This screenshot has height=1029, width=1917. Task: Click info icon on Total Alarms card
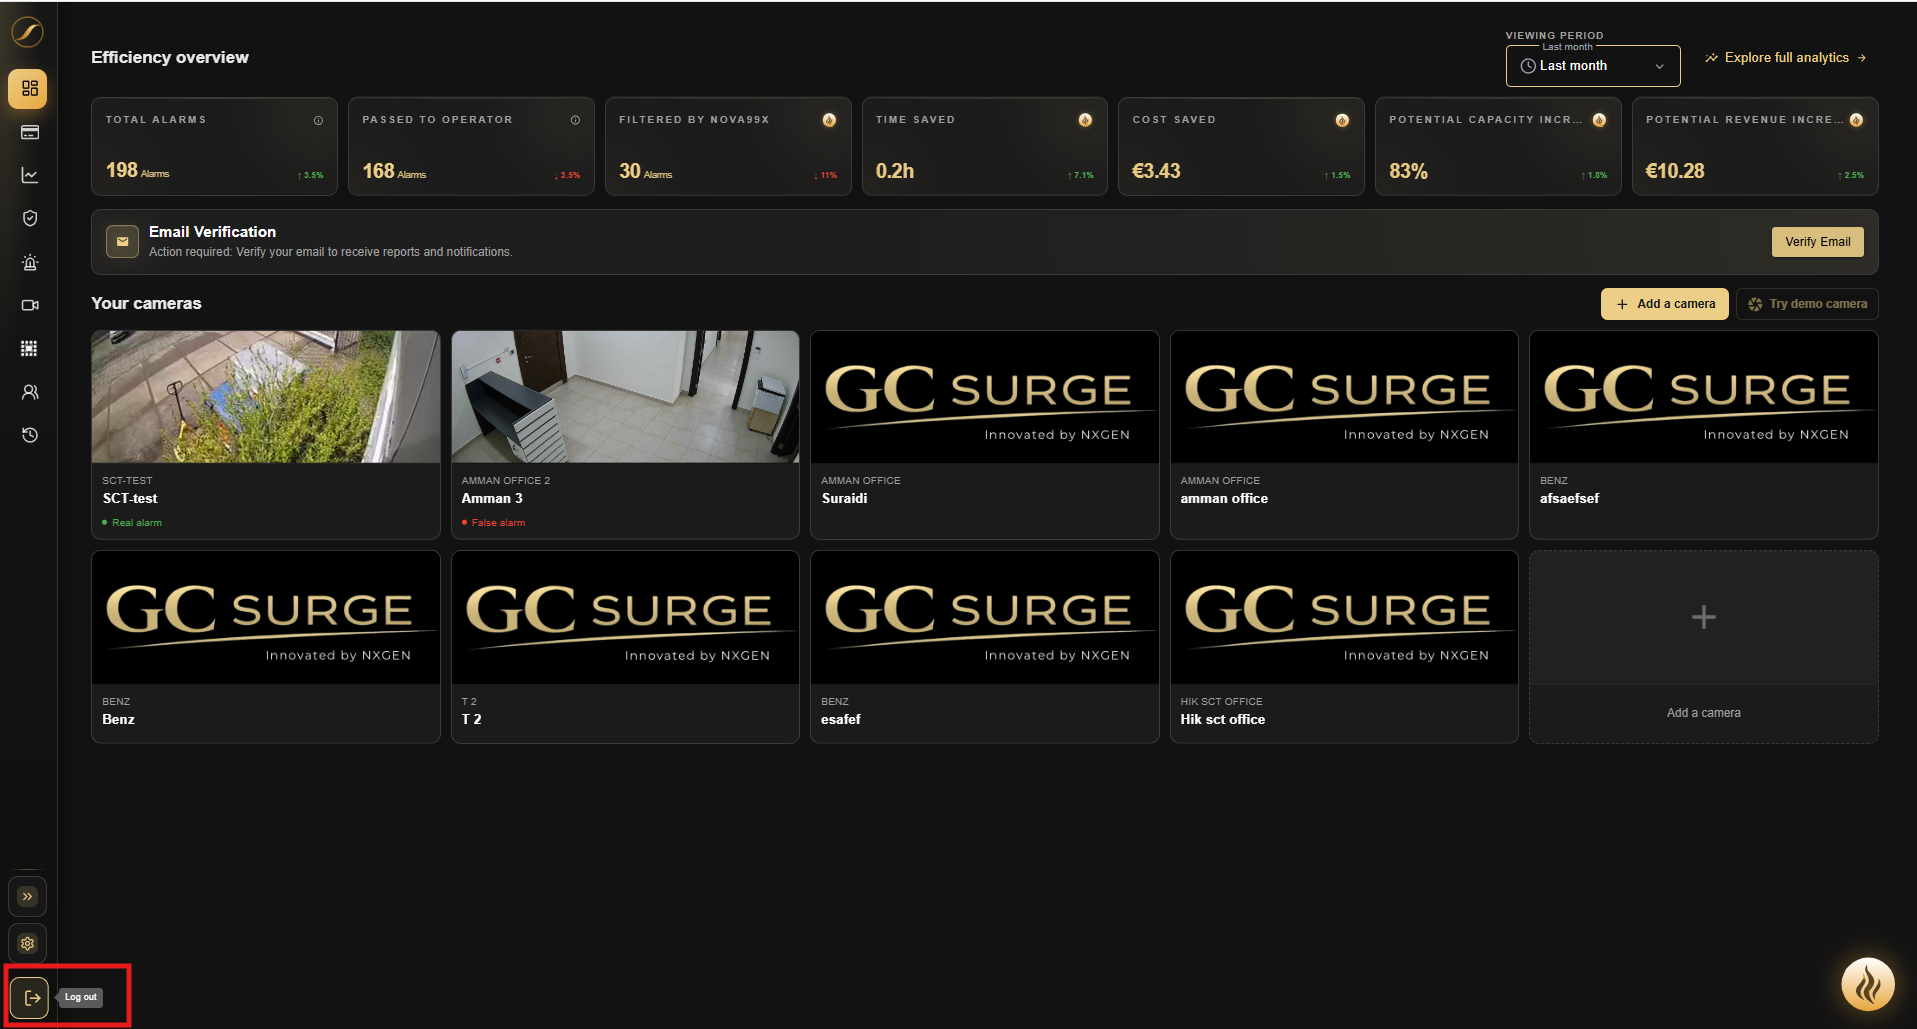point(318,120)
